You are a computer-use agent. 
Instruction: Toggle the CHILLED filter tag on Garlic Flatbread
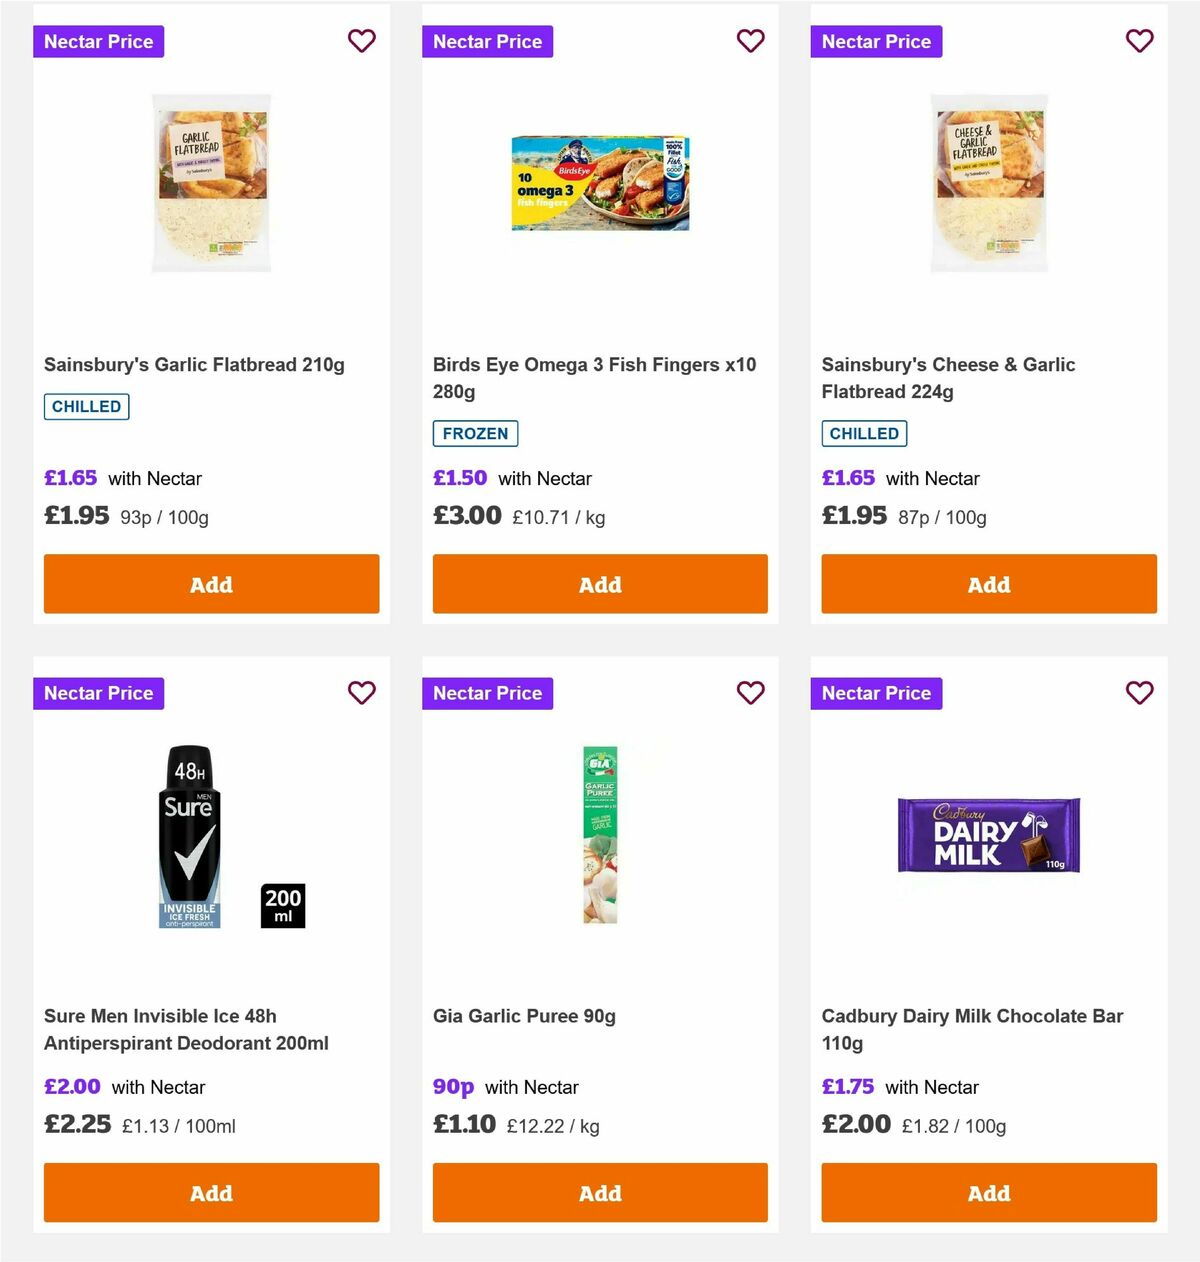point(86,406)
